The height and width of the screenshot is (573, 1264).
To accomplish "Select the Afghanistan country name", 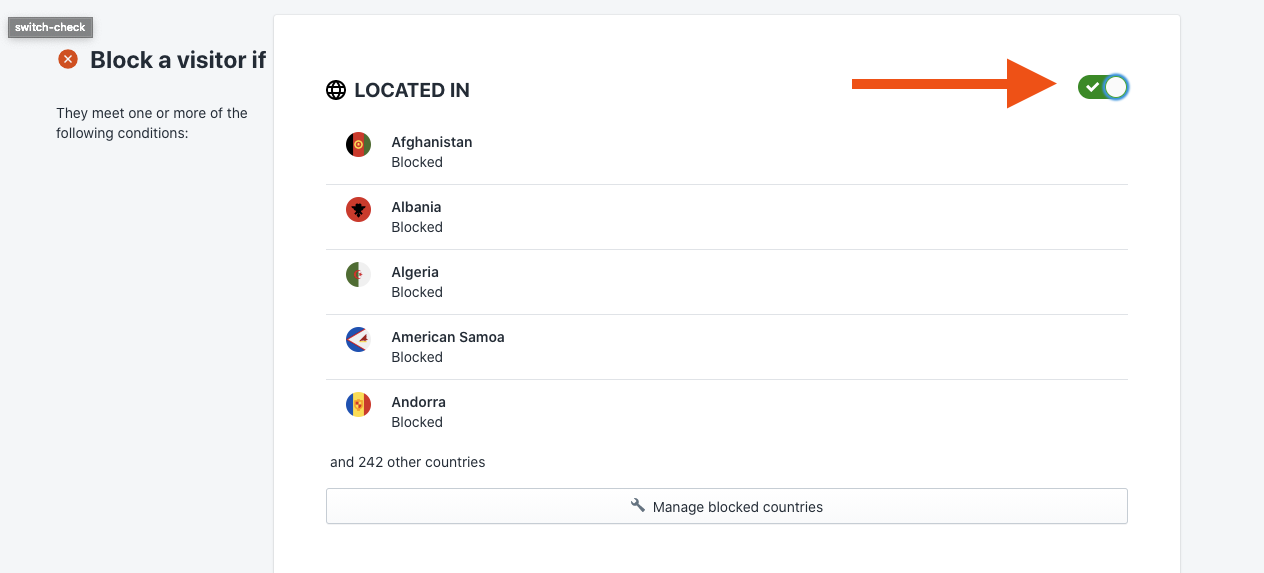I will [432, 142].
